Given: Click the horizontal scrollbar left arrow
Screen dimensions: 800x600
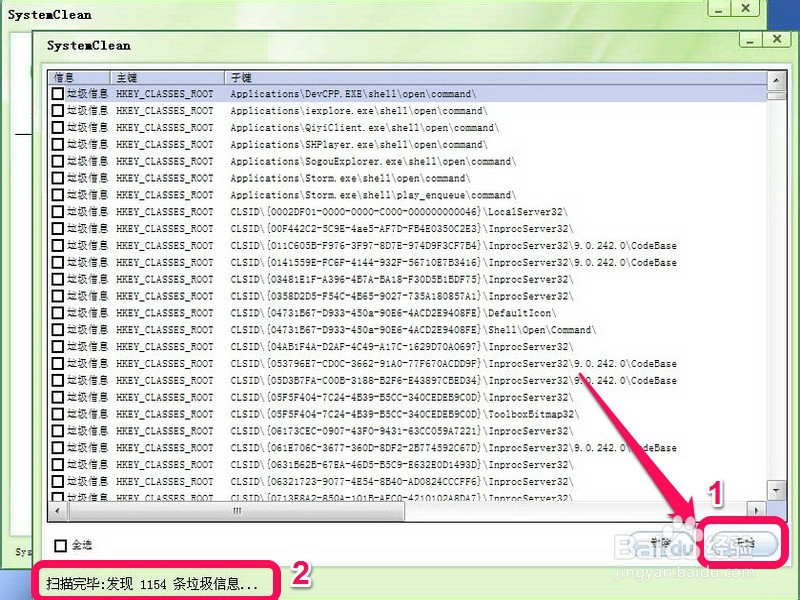Looking at the screenshot, I should [57, 510].
